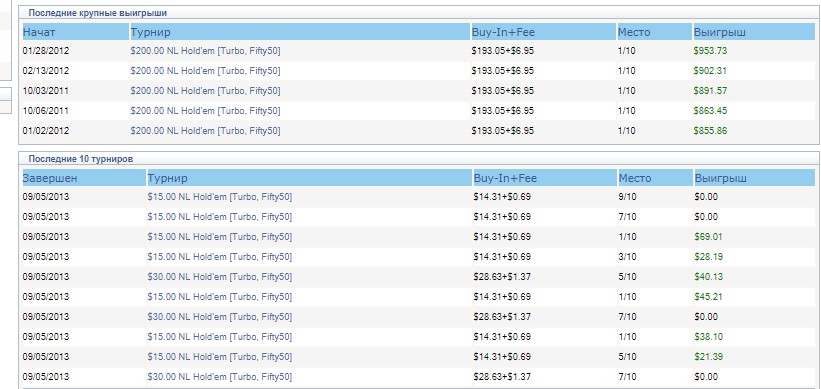
Task: Click the 5/10 place in the $21.39 row
Action: (627, 357)
